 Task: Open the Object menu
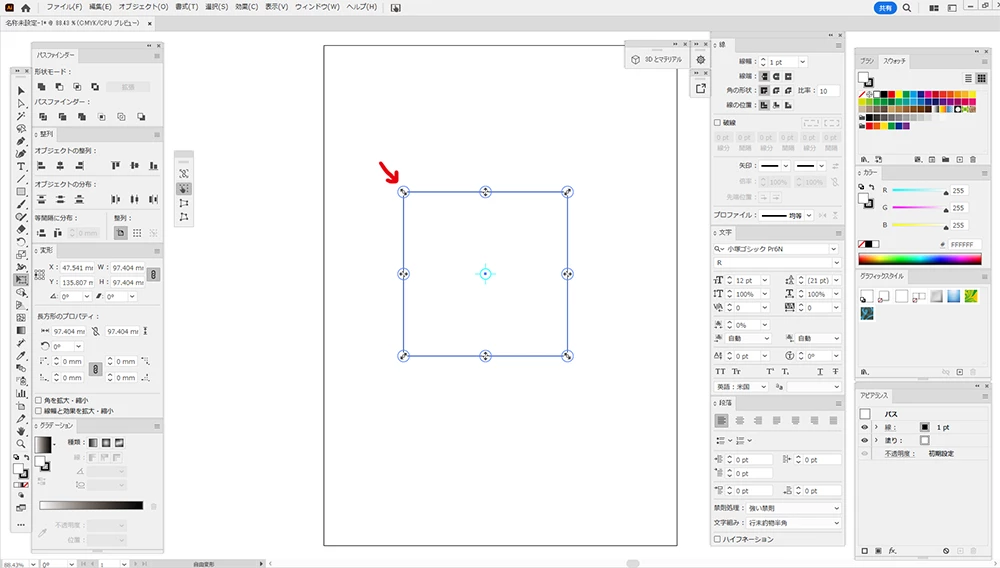pos(143,7)
